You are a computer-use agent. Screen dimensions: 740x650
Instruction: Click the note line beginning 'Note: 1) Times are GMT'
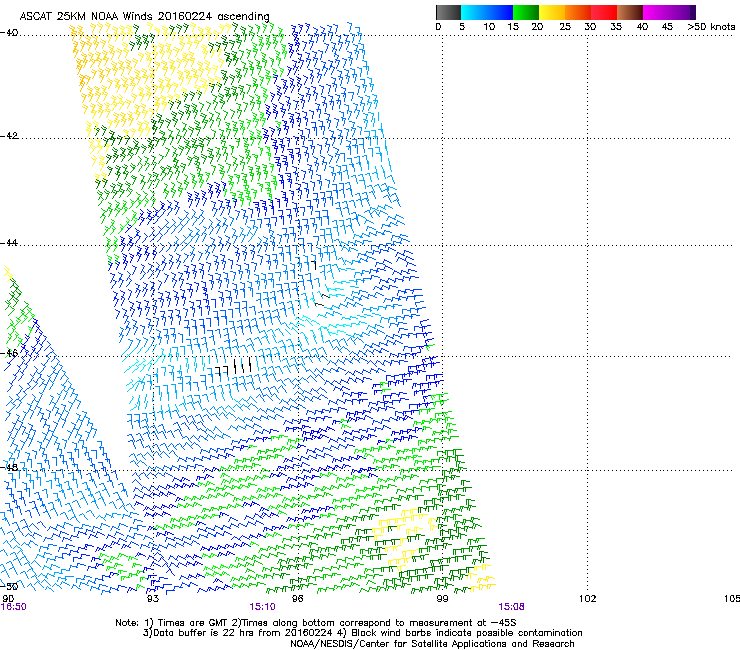pos(316,623)
